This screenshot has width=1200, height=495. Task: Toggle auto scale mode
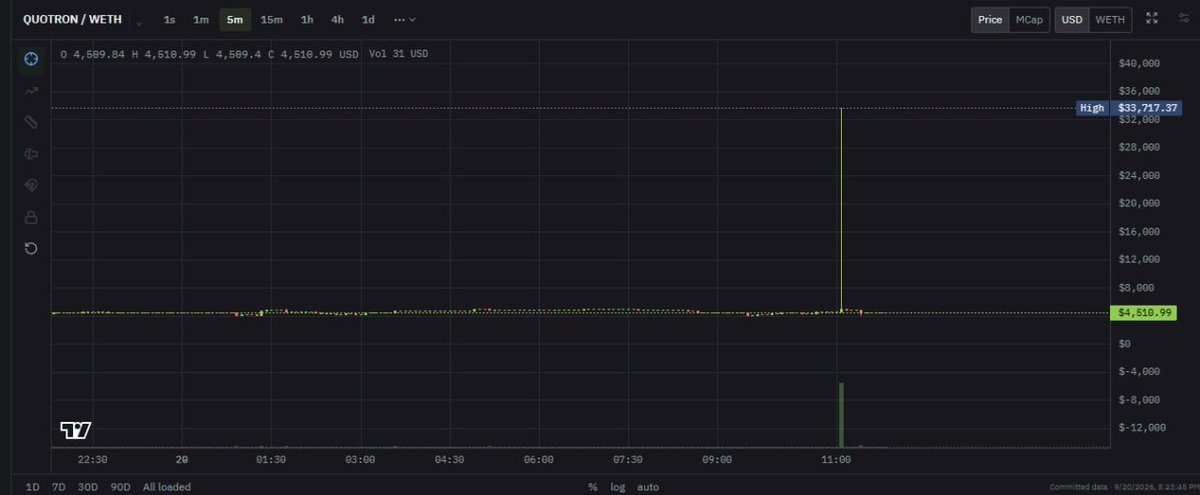648,487
